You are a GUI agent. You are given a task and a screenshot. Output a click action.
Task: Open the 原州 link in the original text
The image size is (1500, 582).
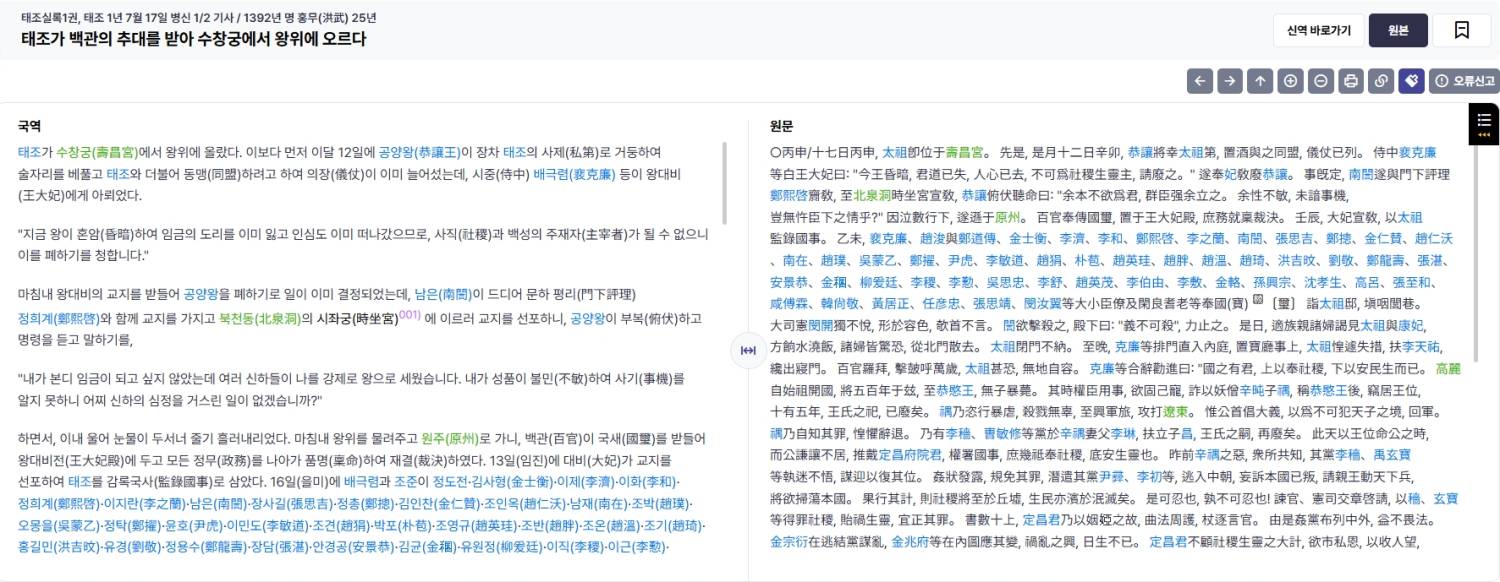[x=1008, y=217]
